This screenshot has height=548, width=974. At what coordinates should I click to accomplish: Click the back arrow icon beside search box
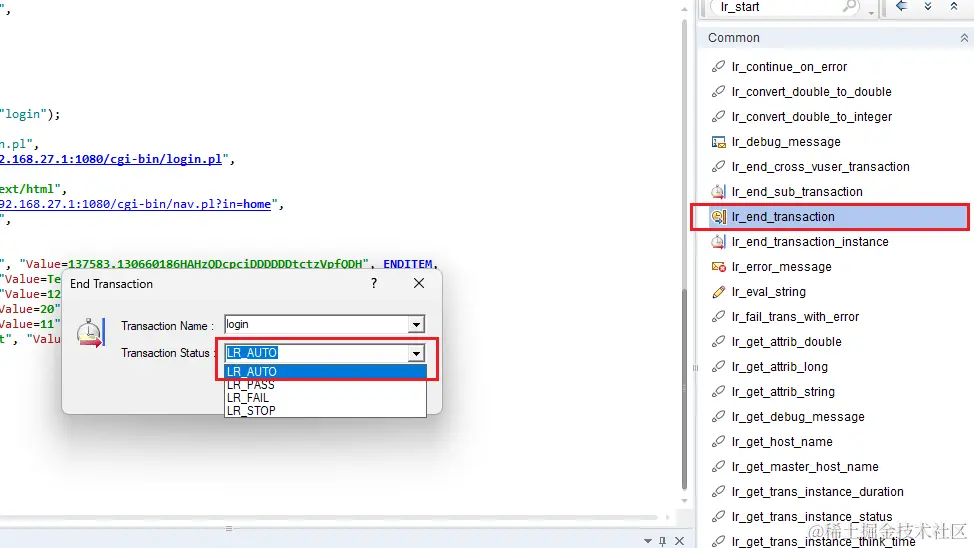click(901, 6)
